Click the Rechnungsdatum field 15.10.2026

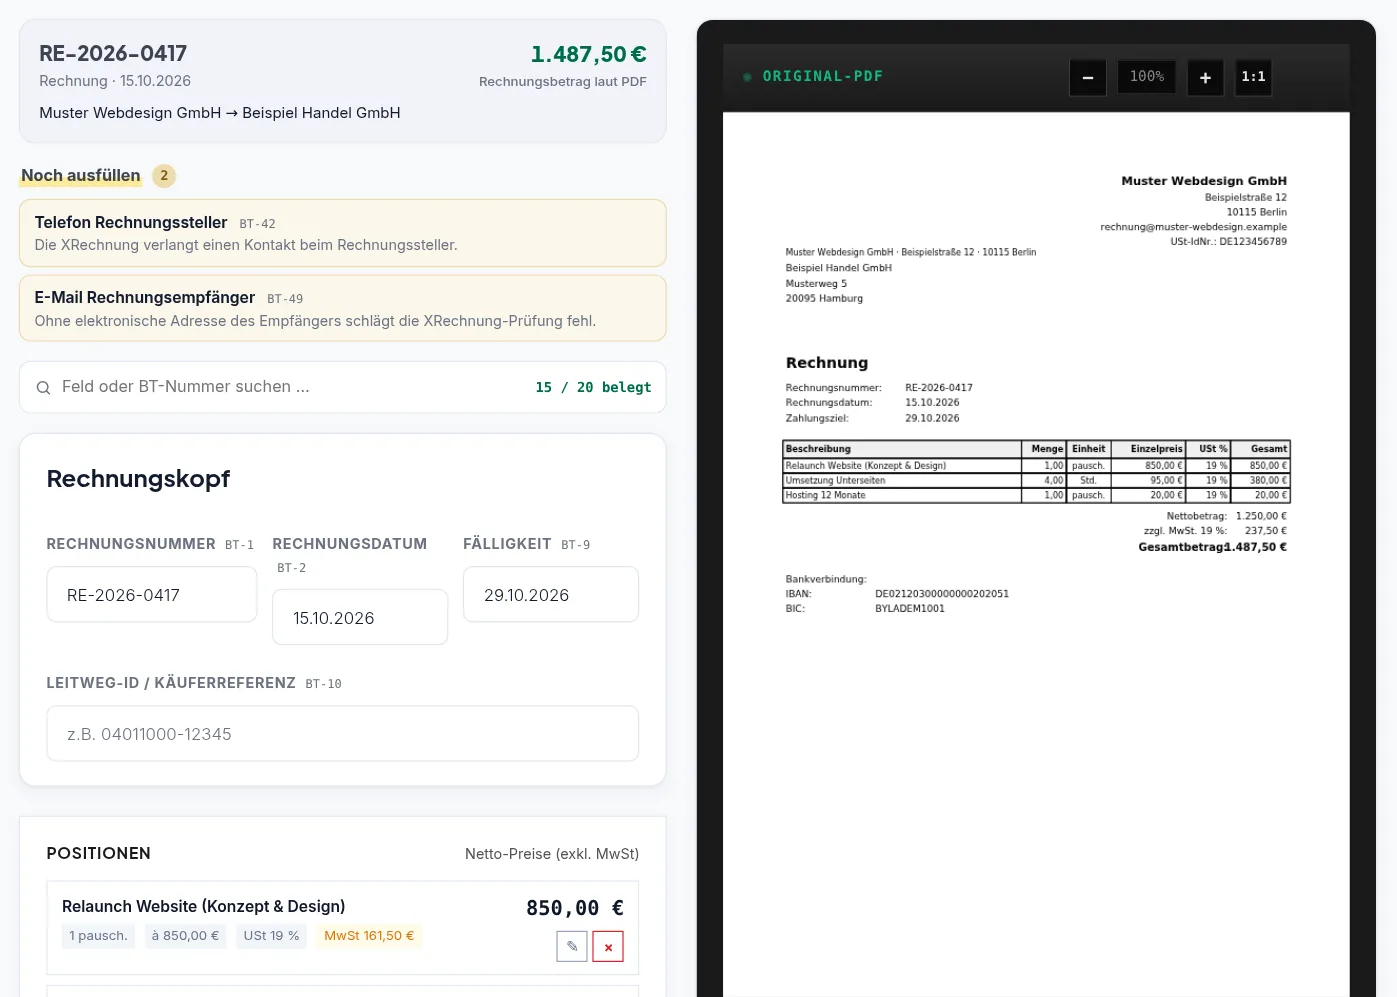(x=360, y=618)
